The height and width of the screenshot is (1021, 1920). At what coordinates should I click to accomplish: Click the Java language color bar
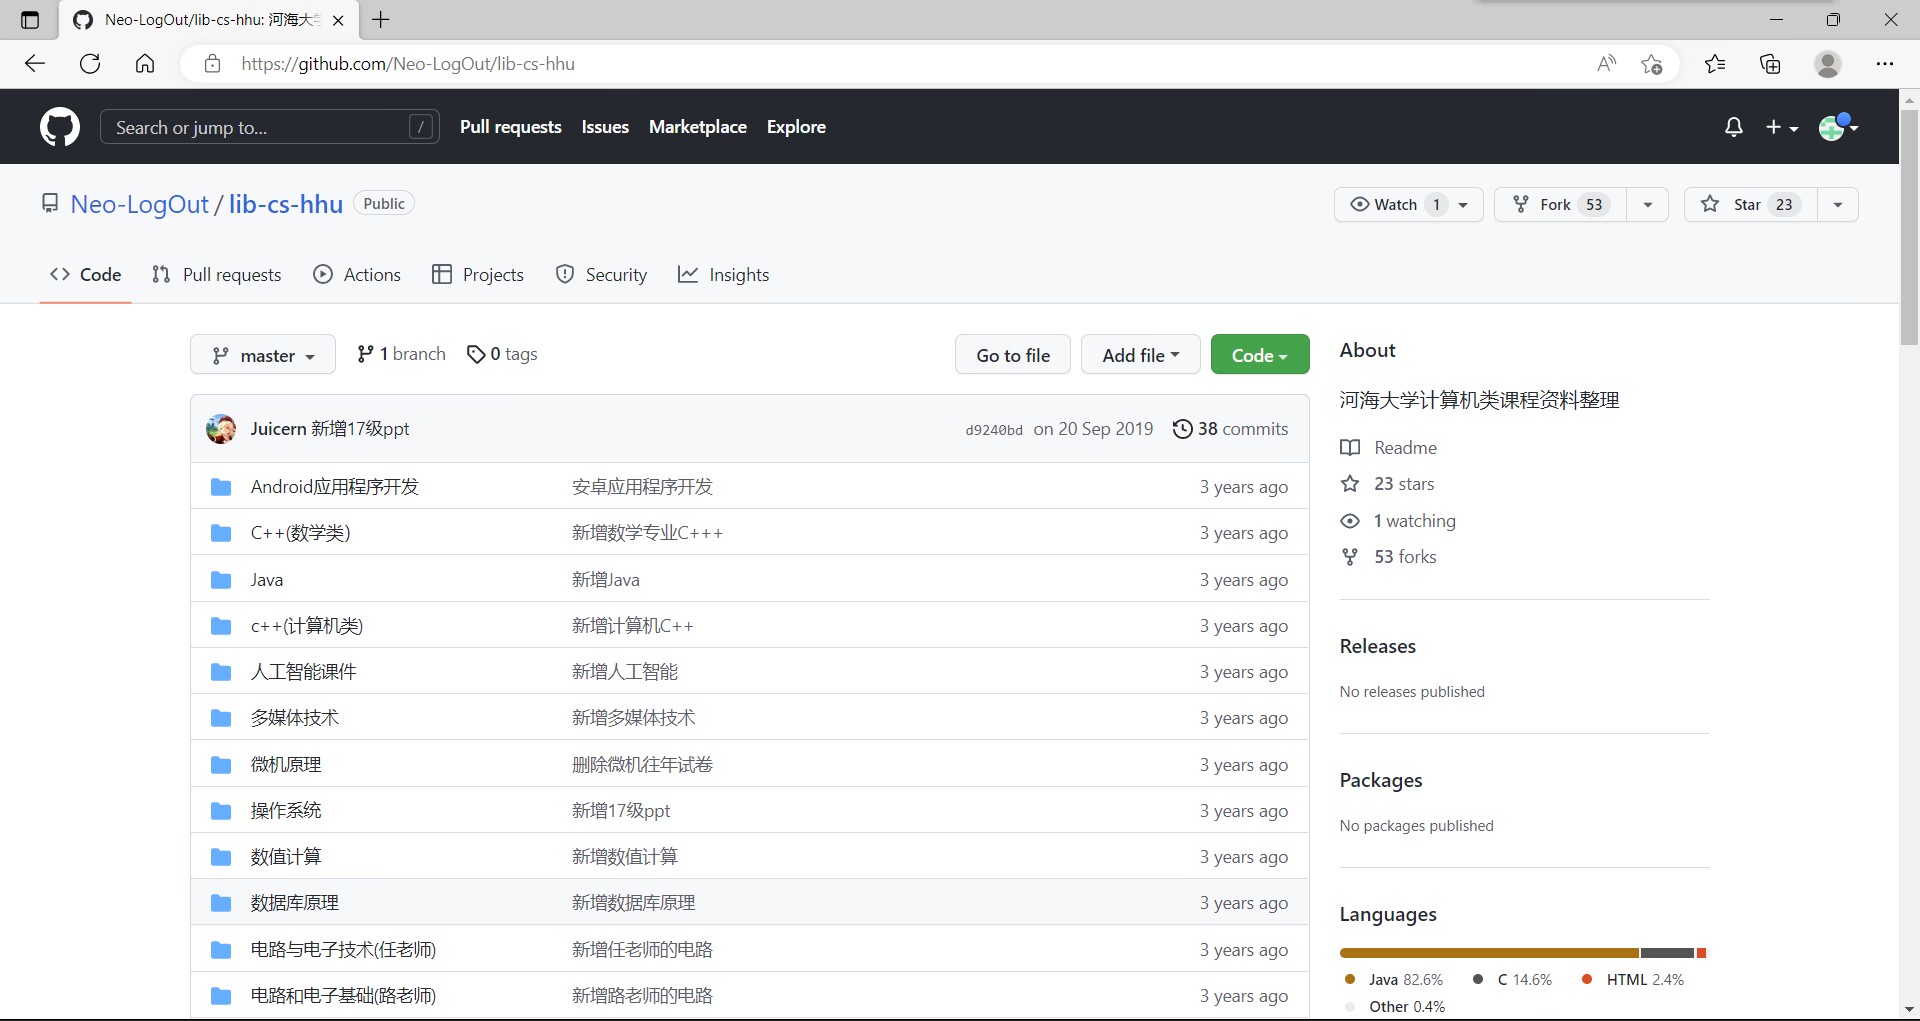click(x=1488, y=953)
